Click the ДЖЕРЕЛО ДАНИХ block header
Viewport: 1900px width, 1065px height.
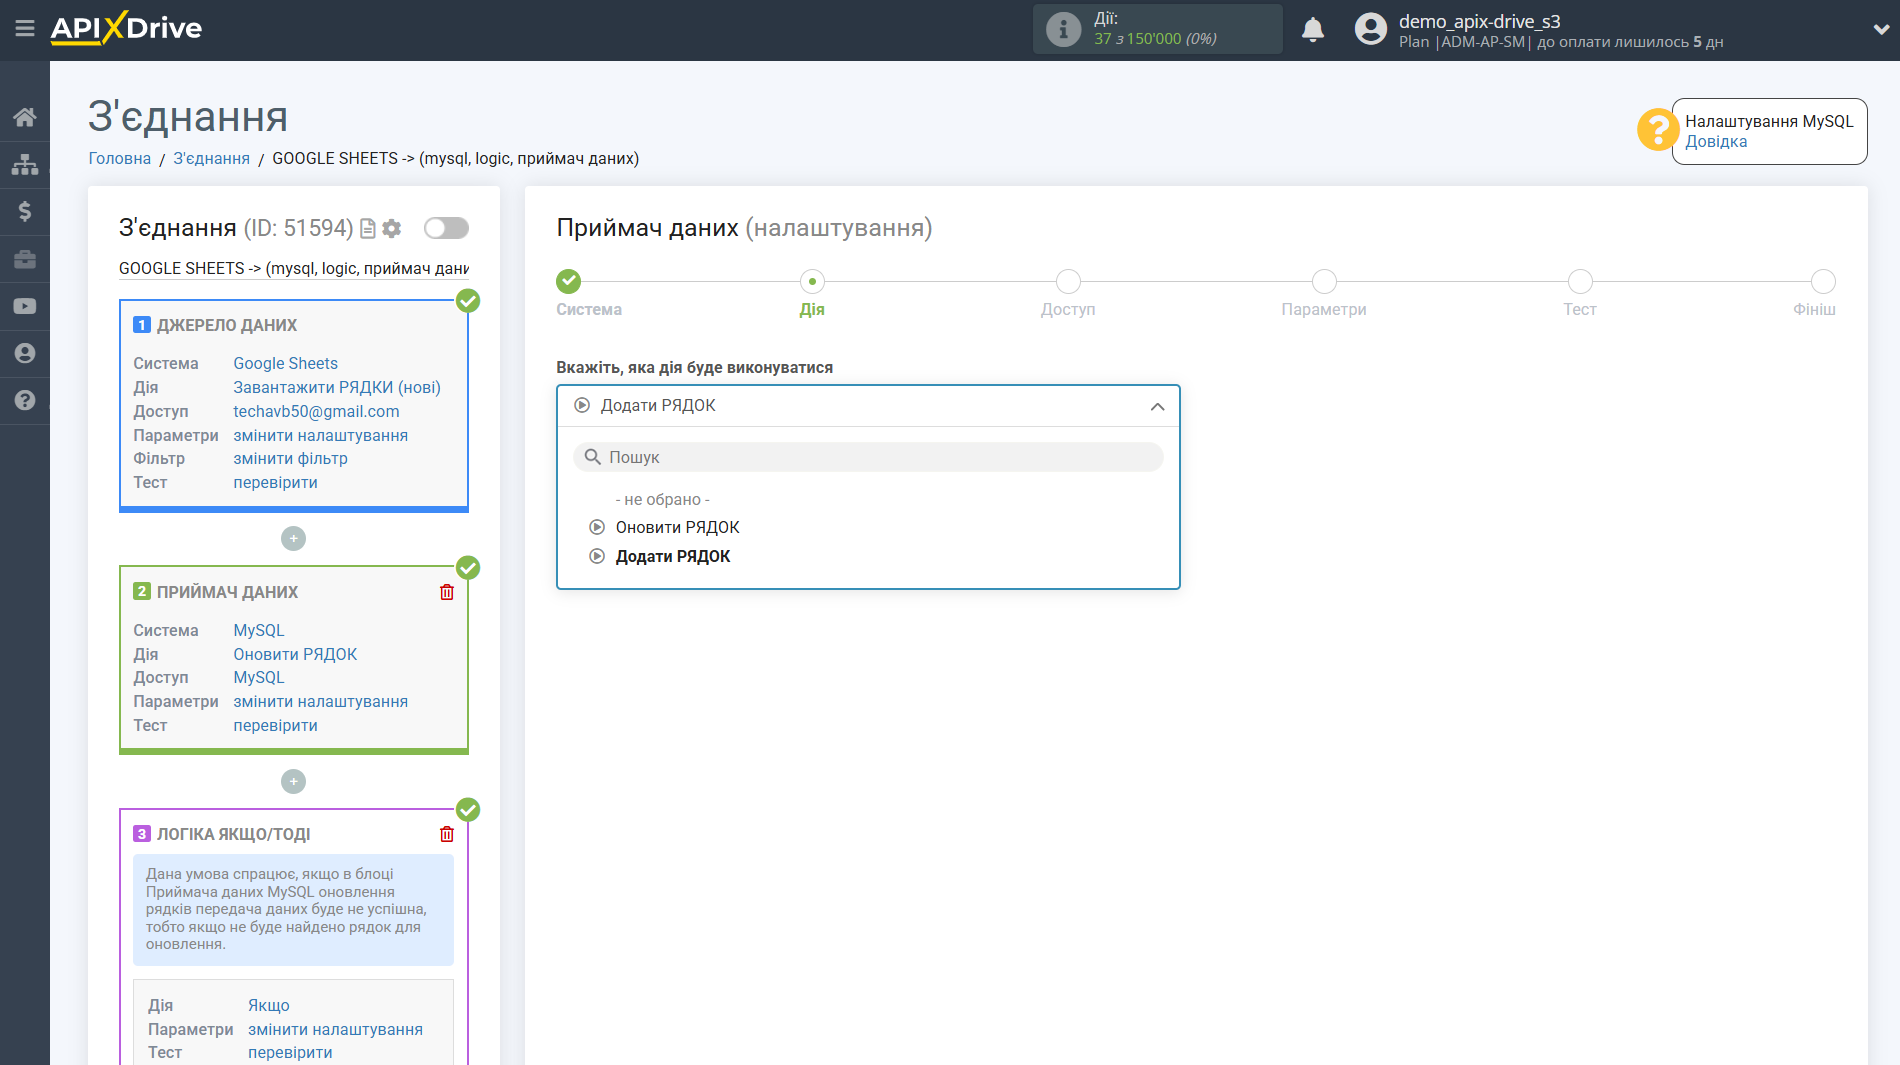(x=227, y=326)
